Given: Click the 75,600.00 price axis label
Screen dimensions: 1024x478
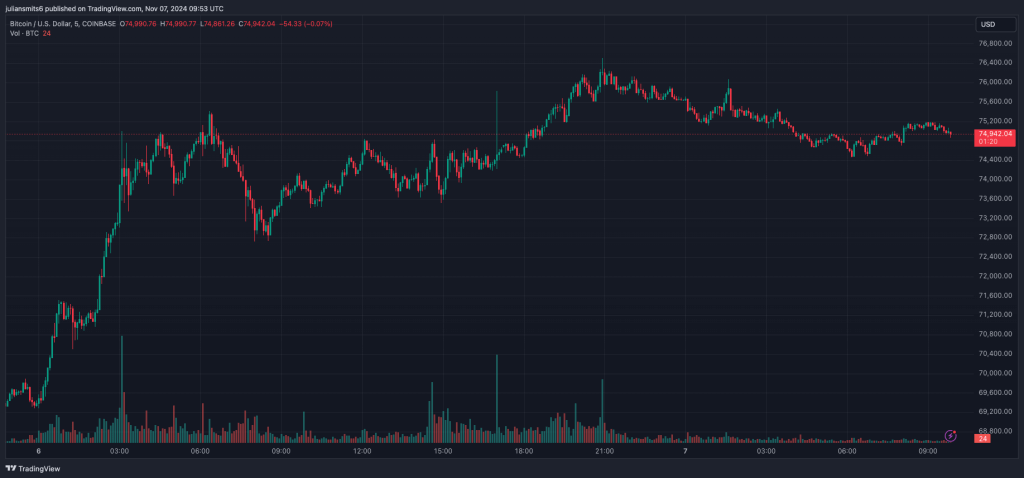Looking at the screenshot, I should [x=995, y=102].
